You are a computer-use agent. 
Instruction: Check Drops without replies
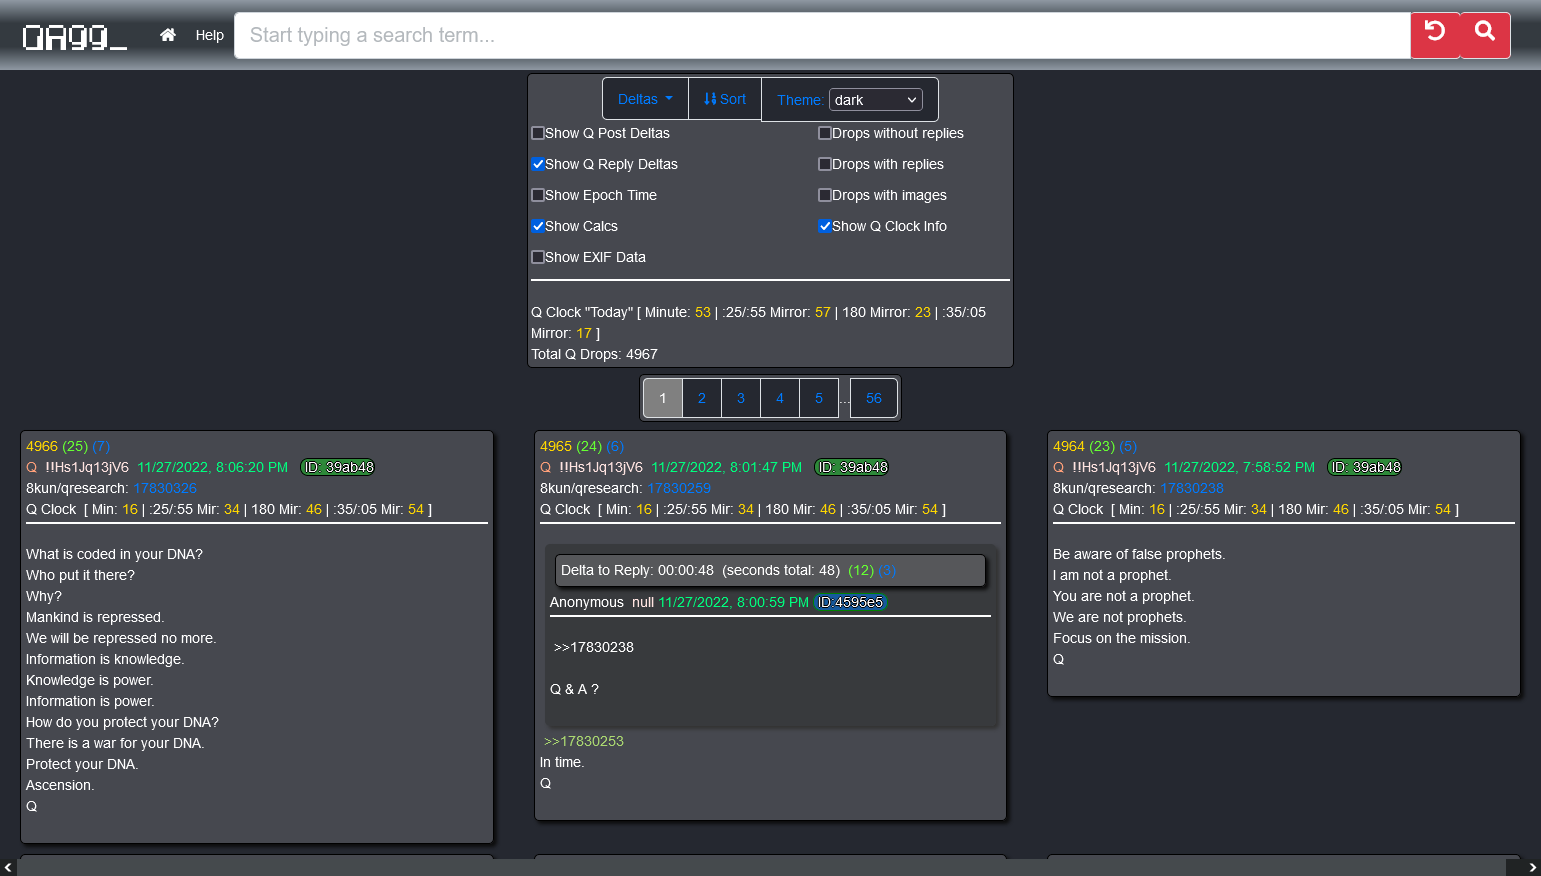[x=825, y=133]
